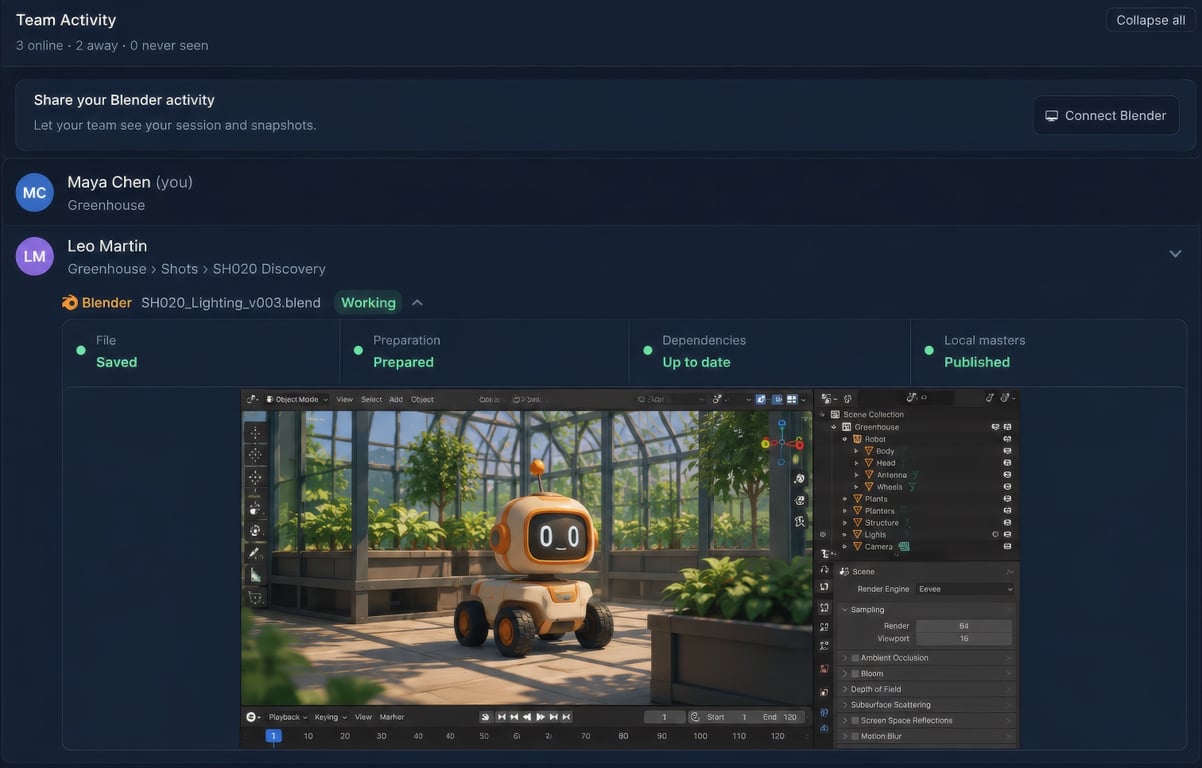Toggle visibility of the Wheels object
Viewport: 1202px width, 768px height.
click(1007, 487)
